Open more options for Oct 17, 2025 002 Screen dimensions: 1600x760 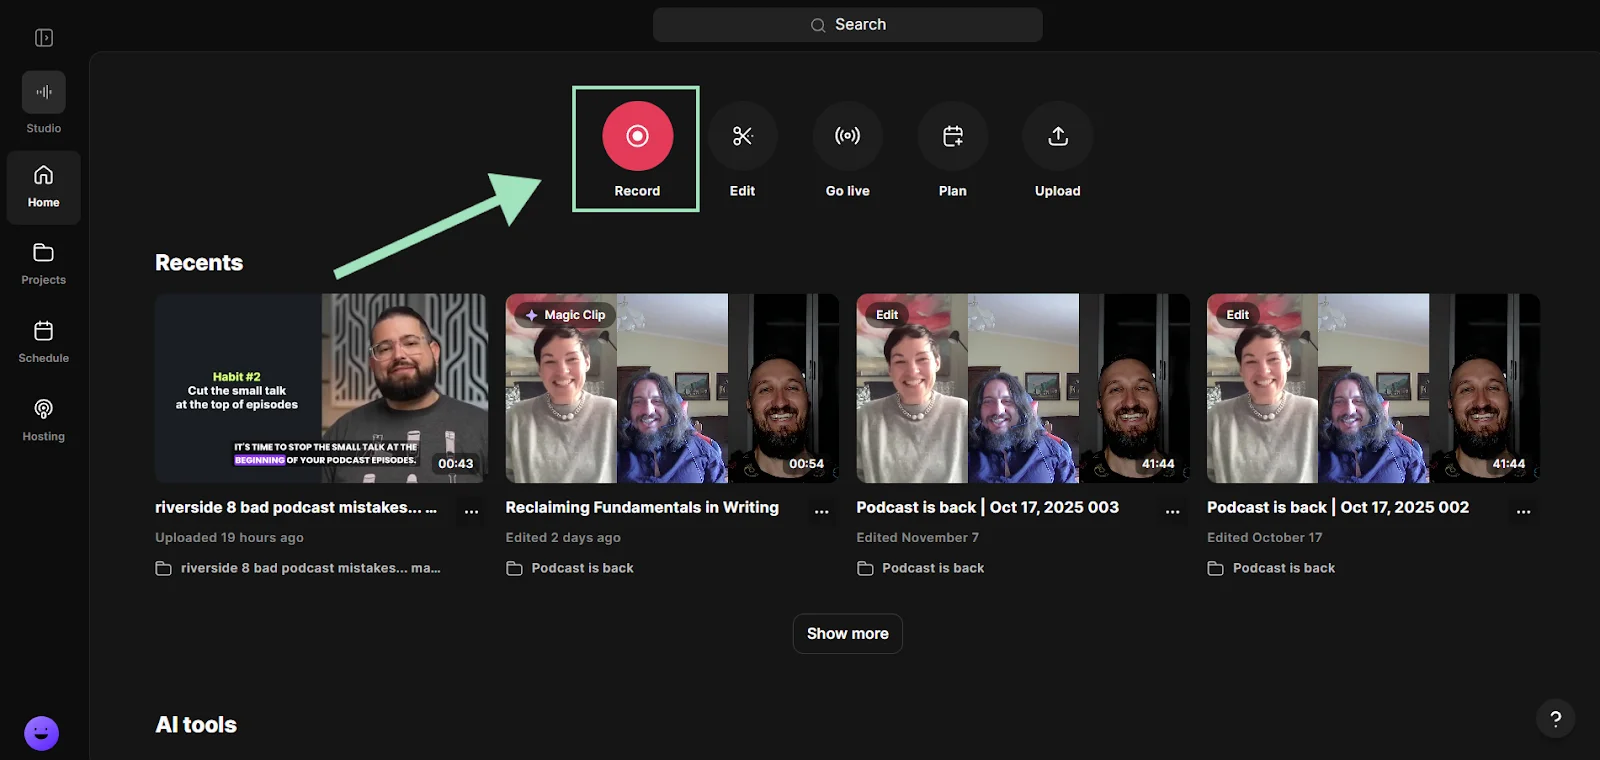click(1524, 510)
